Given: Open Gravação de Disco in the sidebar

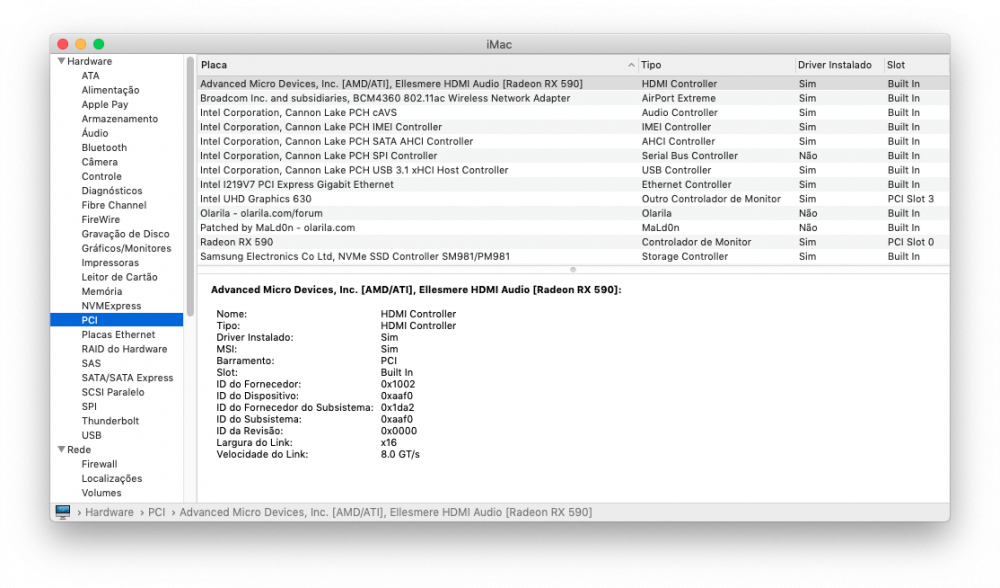Looking at the screenshot, I should (x=125, y=234).
